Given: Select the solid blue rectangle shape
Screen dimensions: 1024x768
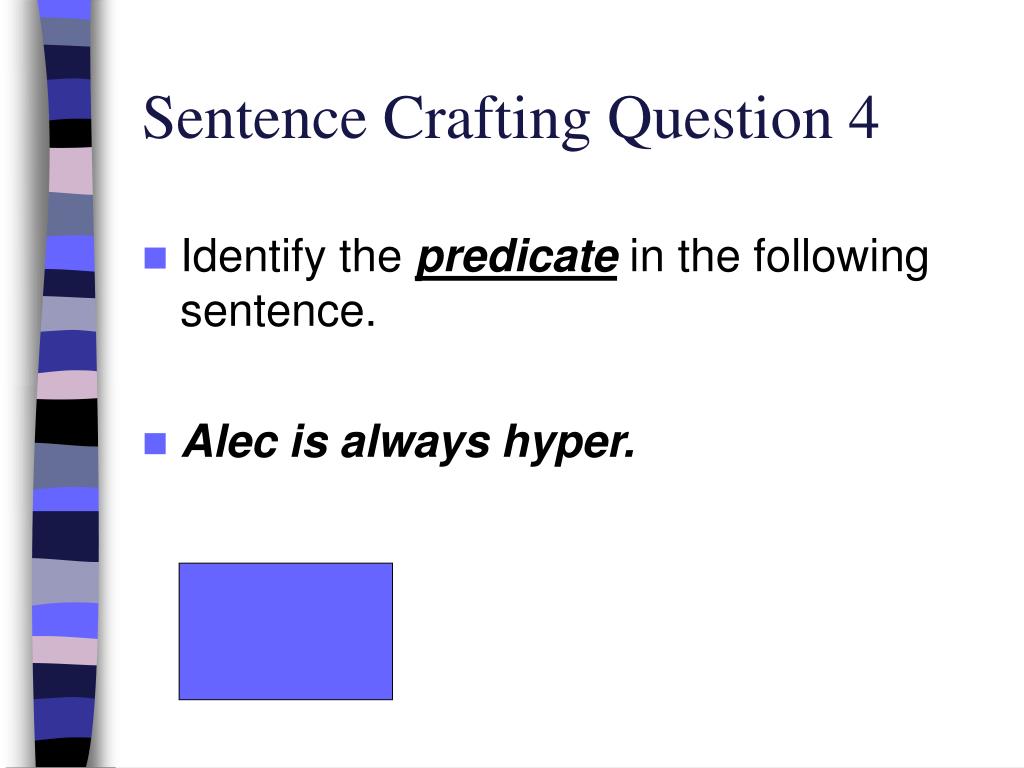Looking at the screenshot, I should click(285, 631).
